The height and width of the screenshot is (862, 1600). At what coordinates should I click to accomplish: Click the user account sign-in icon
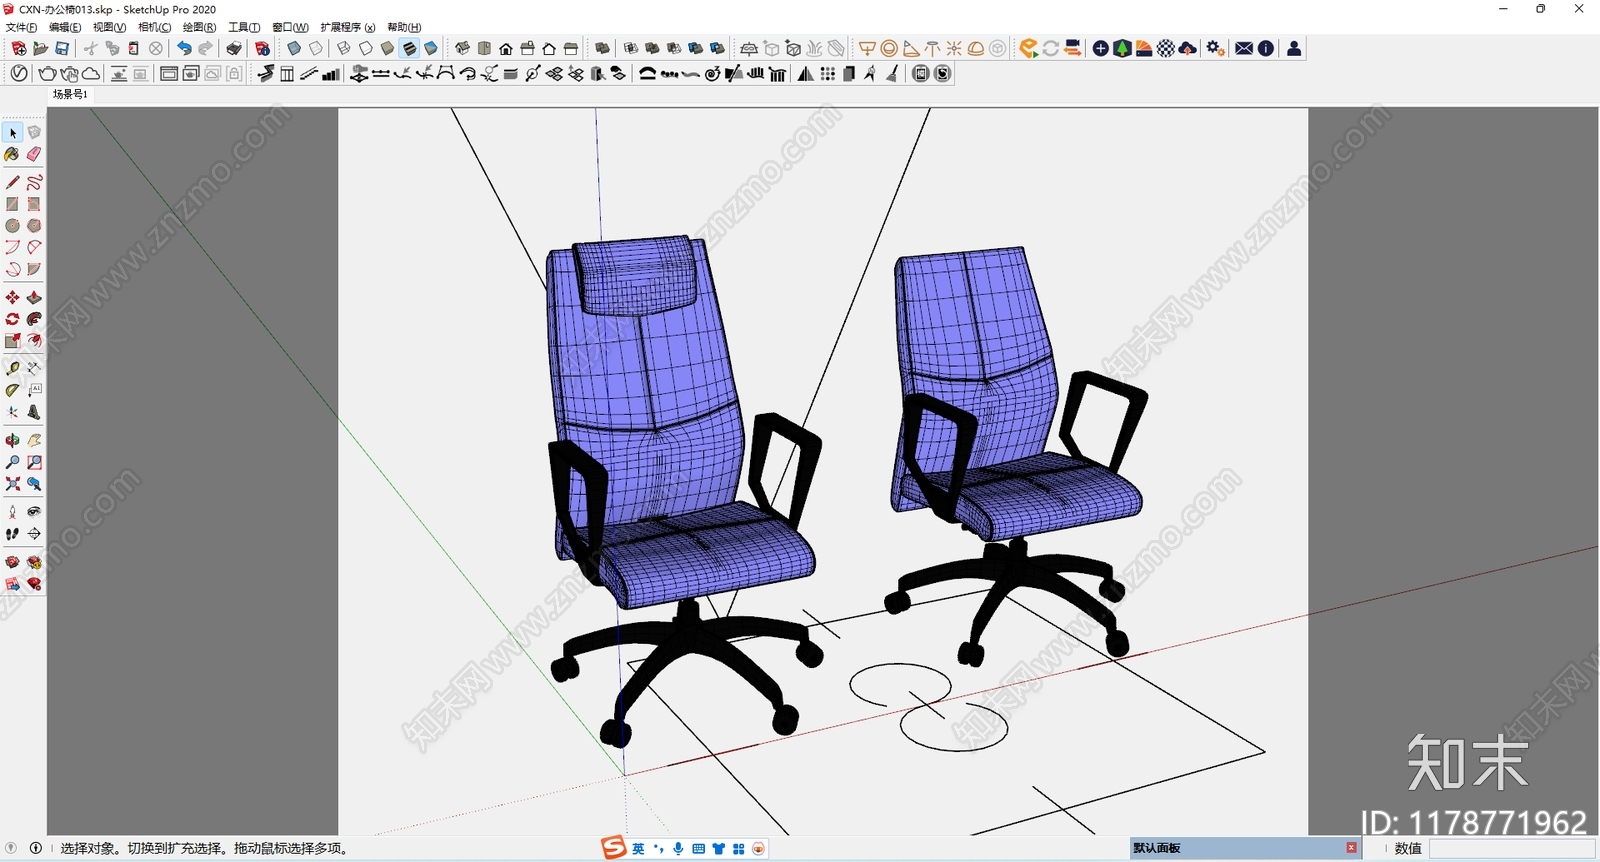click(x=1294, y=48)
